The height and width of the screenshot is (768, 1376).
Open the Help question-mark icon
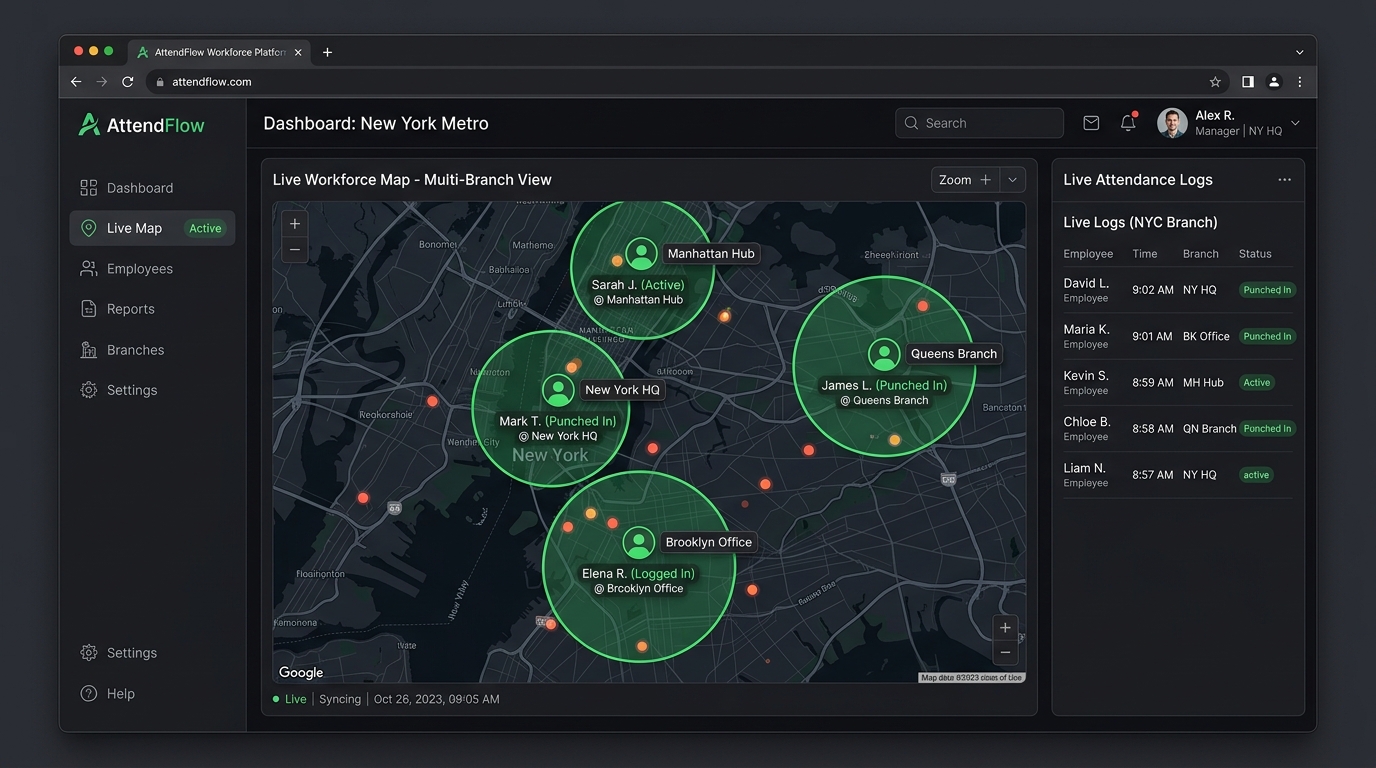point(89,694)
